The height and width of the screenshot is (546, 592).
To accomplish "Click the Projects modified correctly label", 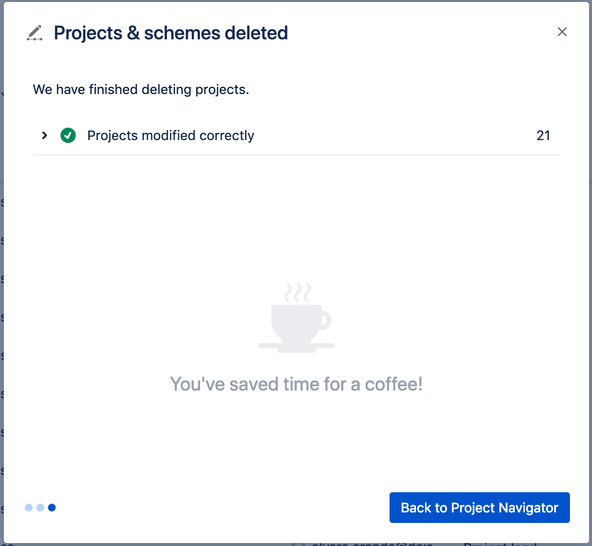I will tap(171, 136).
